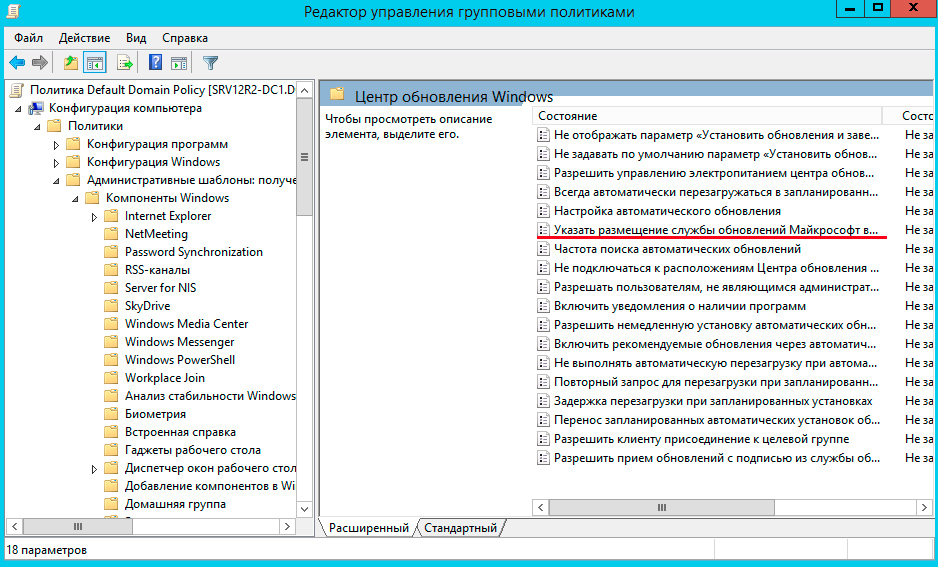Click the policy scroll icon of Default Domain Policy
The height and width of the screenshot is (567, 938).
pyautogui.click(x=17, y=90)
